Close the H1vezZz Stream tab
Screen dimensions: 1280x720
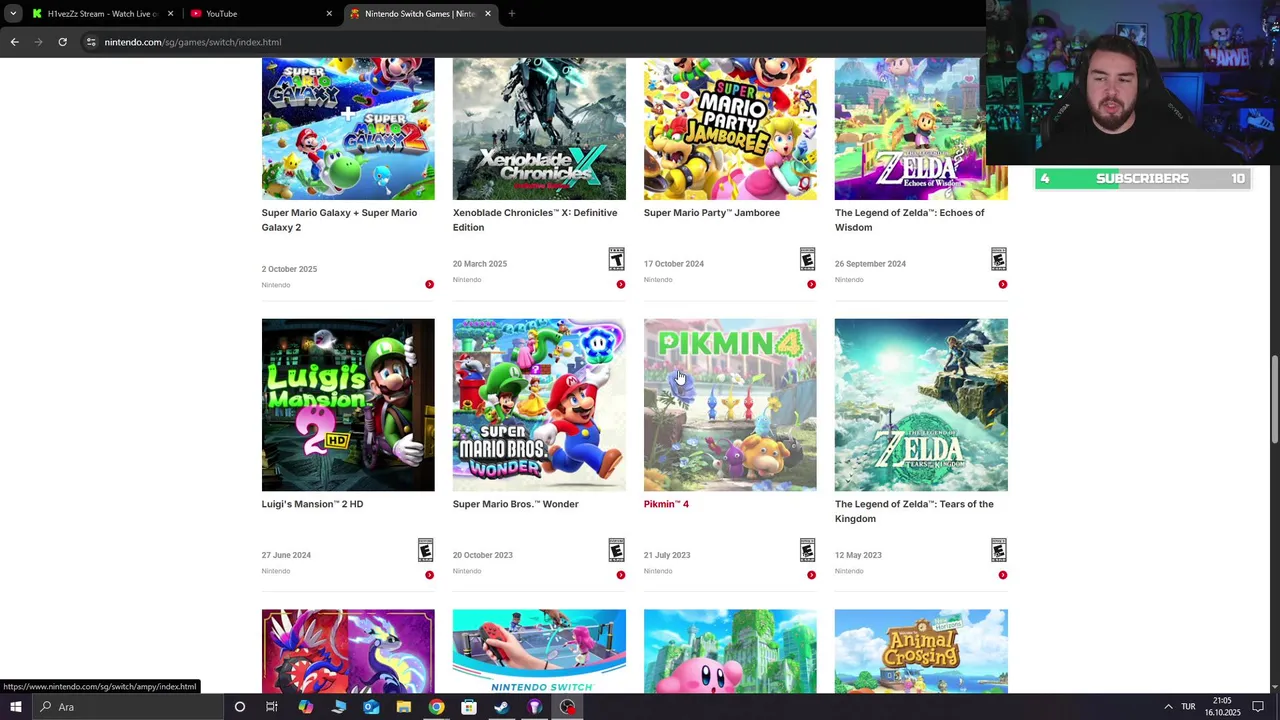click(170, 14)
